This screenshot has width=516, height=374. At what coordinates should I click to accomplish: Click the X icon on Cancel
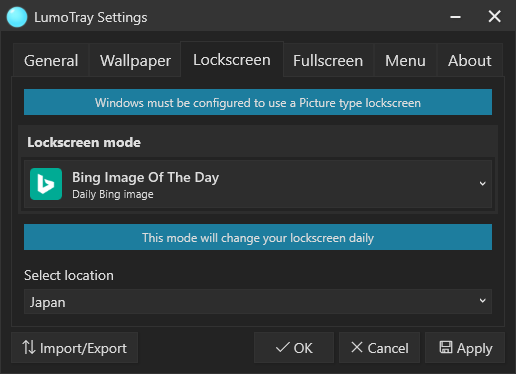[x=357, y=347]
